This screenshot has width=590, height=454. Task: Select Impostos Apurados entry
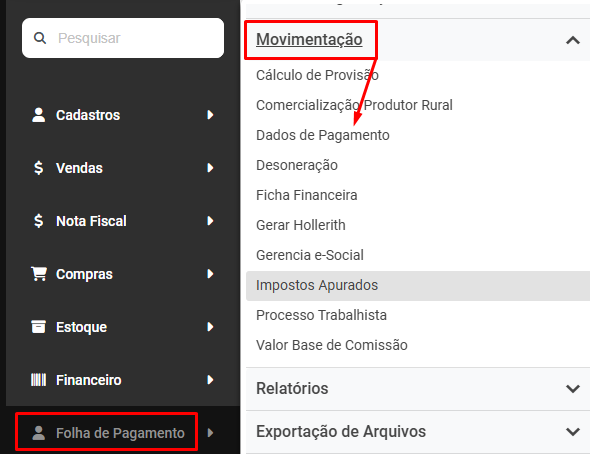[418, 285]
